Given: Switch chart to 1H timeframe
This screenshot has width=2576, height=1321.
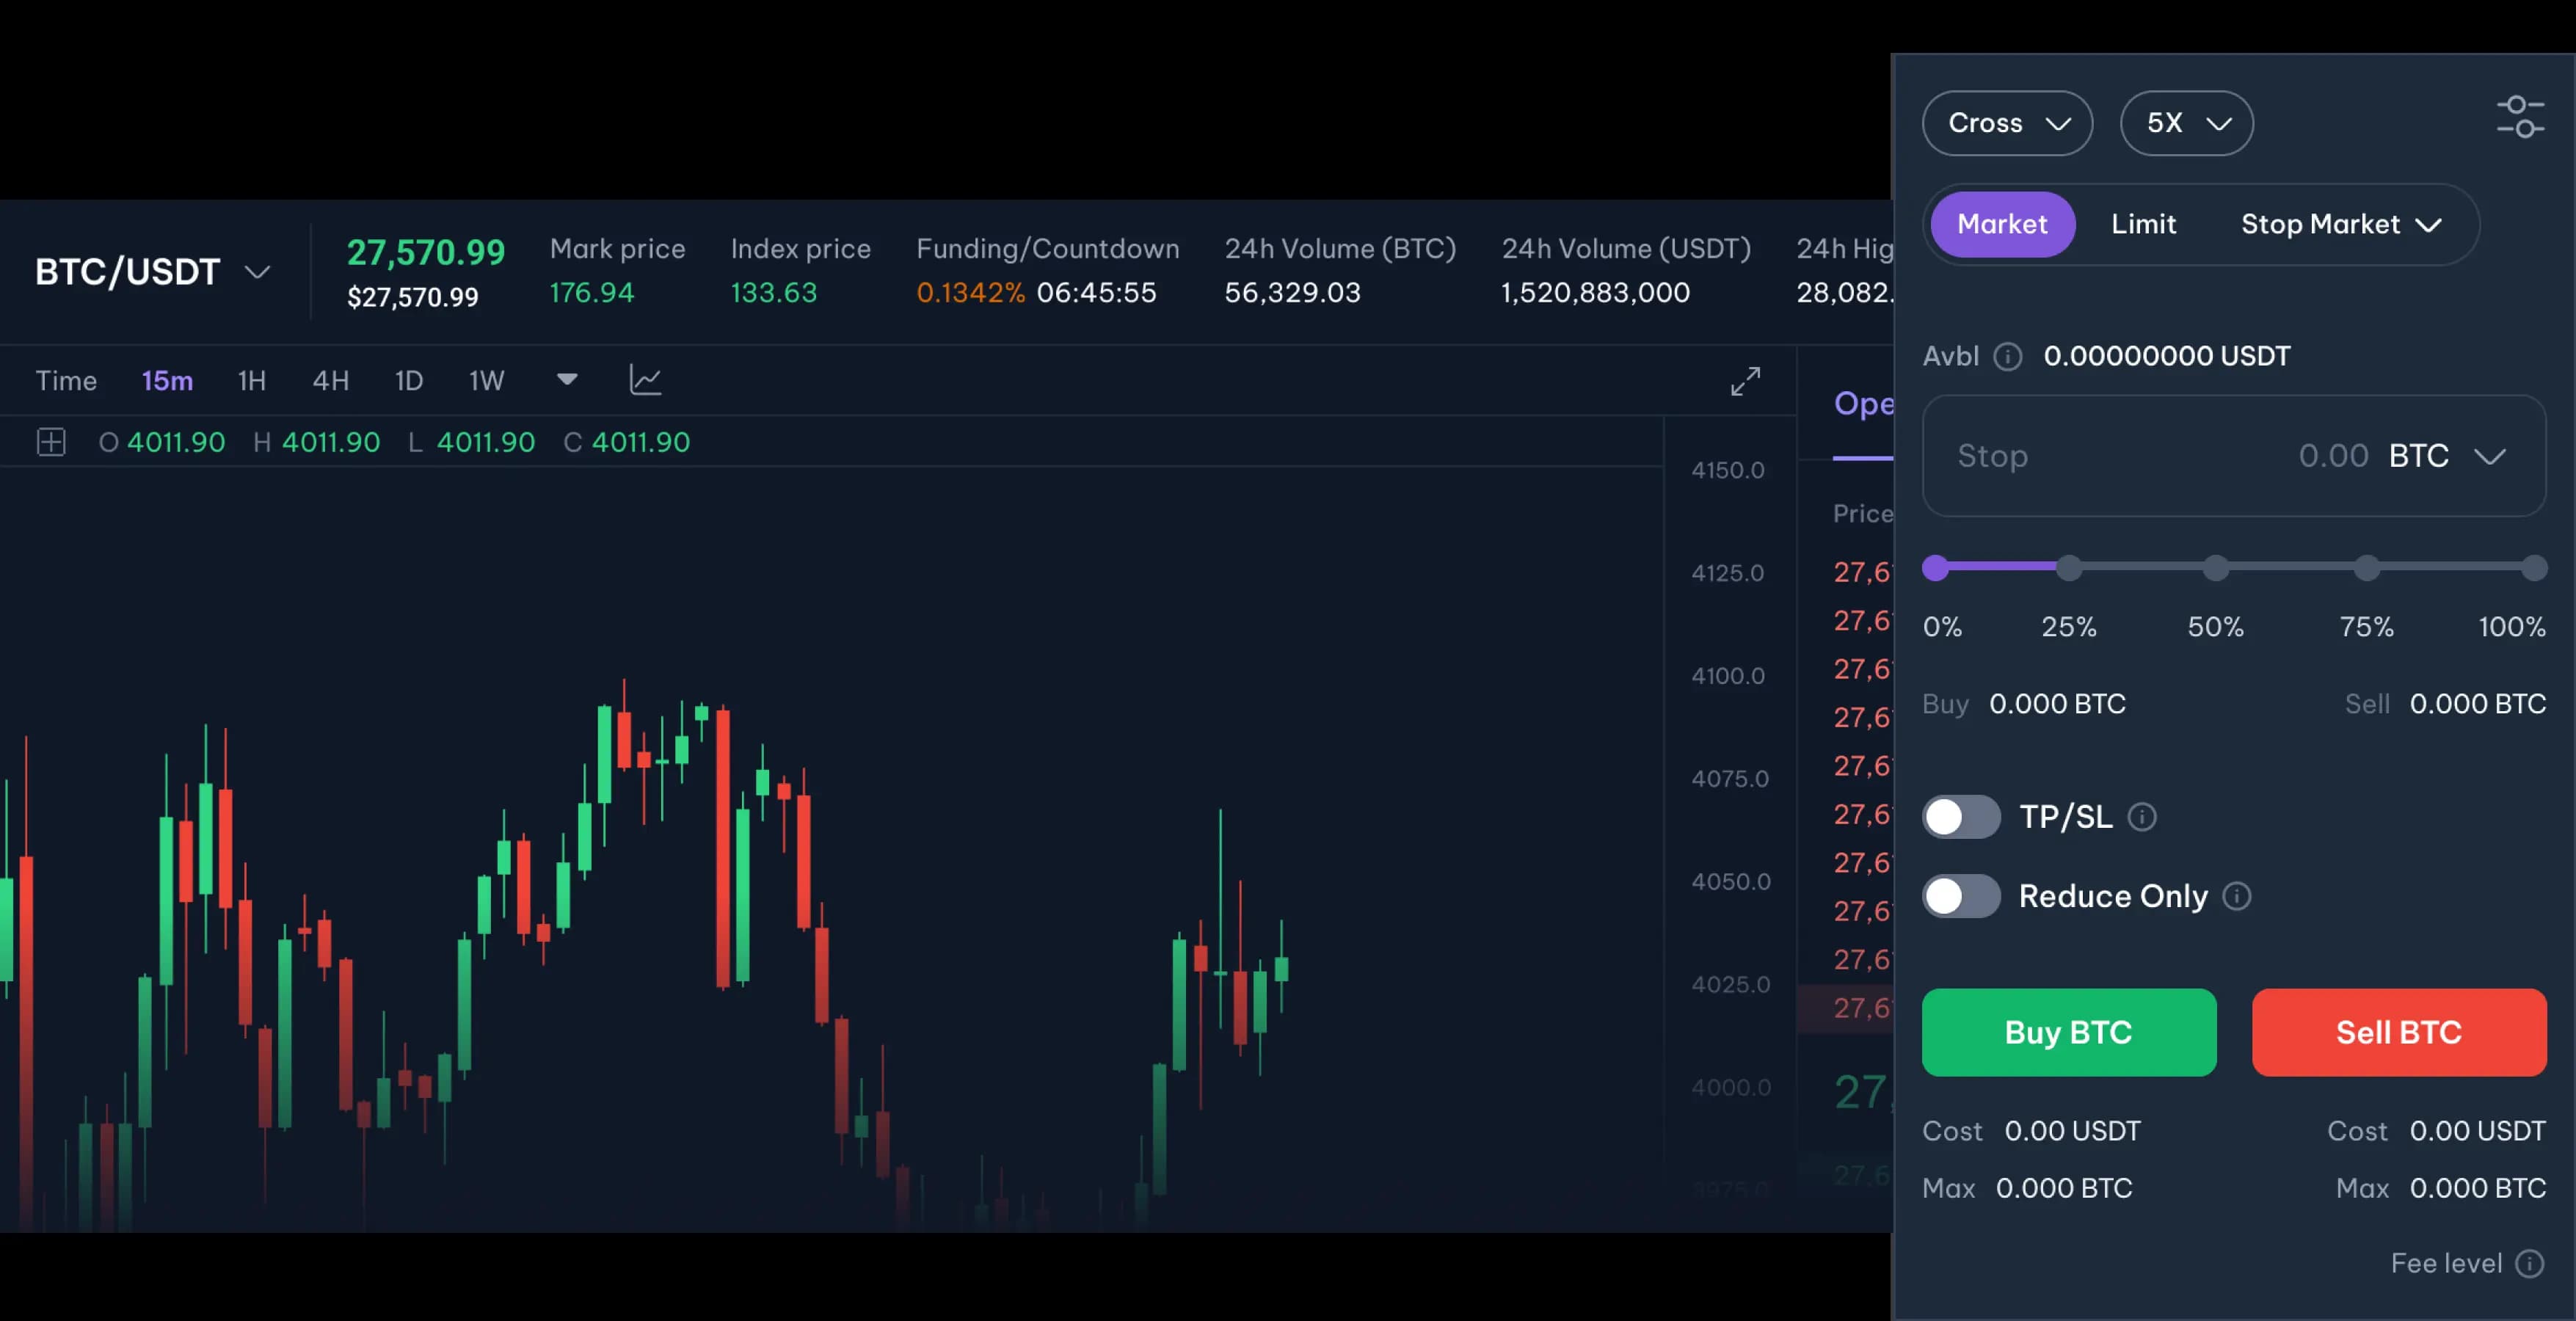Looking at the screenshot, I should click(252, 381).
